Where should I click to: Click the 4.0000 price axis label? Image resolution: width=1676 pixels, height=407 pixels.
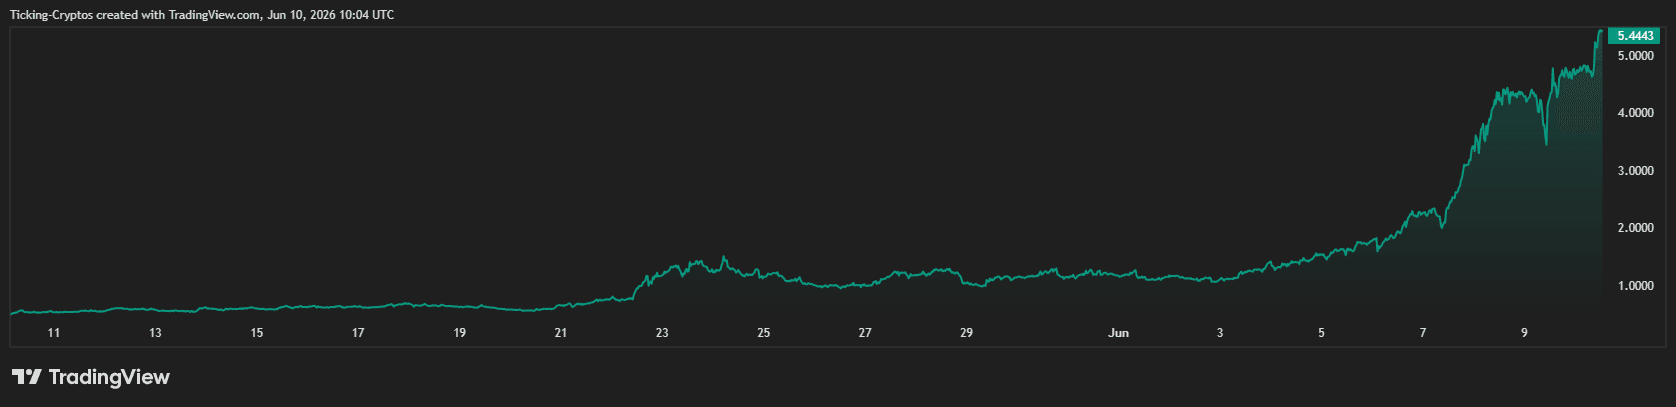[1635, 114]
